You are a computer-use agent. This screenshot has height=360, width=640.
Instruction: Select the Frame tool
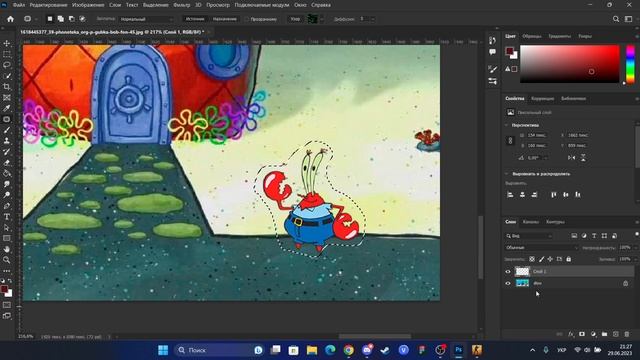click(7, 98)
